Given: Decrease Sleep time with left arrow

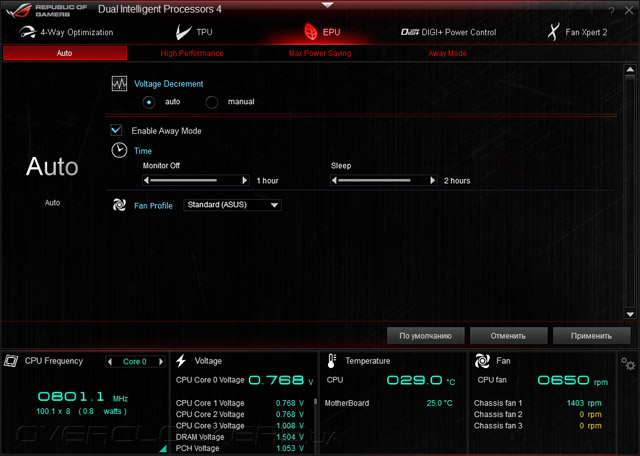Looking at the screenshot, I should click(334, 180).
